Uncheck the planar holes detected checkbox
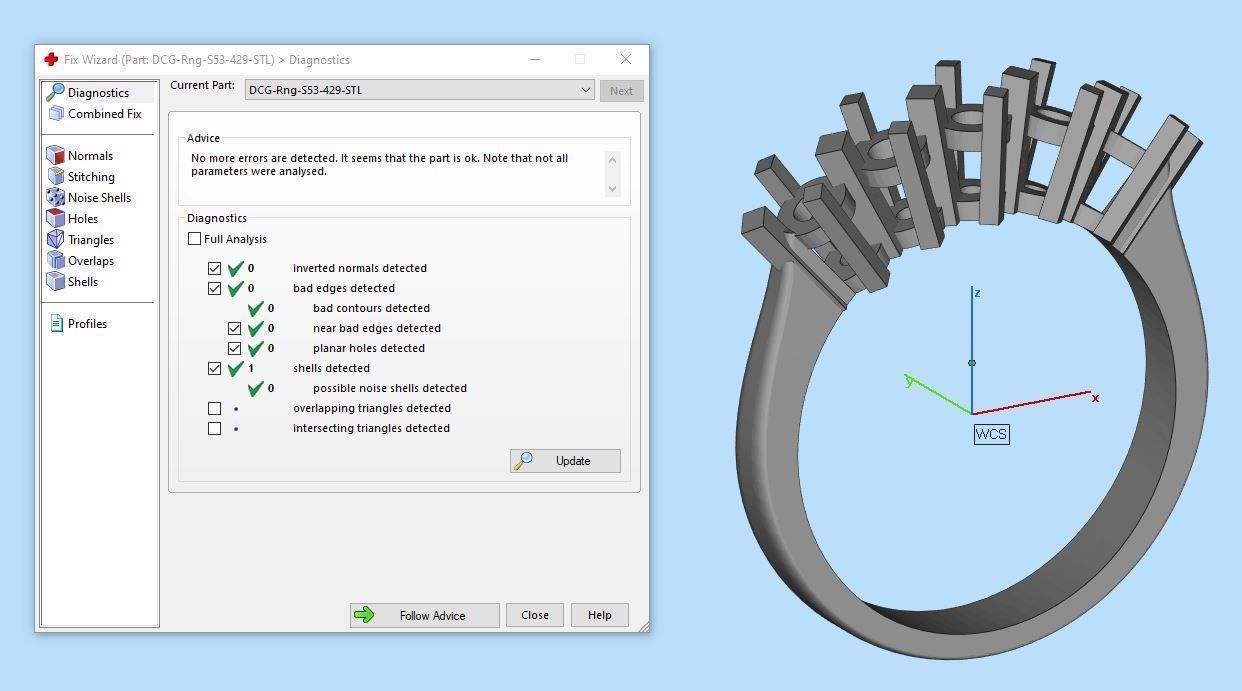Screen dimensions: 1242x691 [x=234, y=348]
